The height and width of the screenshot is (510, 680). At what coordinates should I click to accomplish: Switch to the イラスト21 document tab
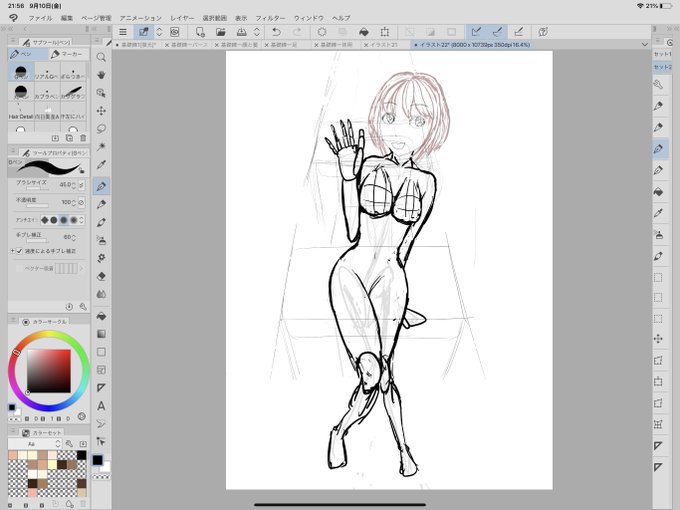click(x=384, y=45)
